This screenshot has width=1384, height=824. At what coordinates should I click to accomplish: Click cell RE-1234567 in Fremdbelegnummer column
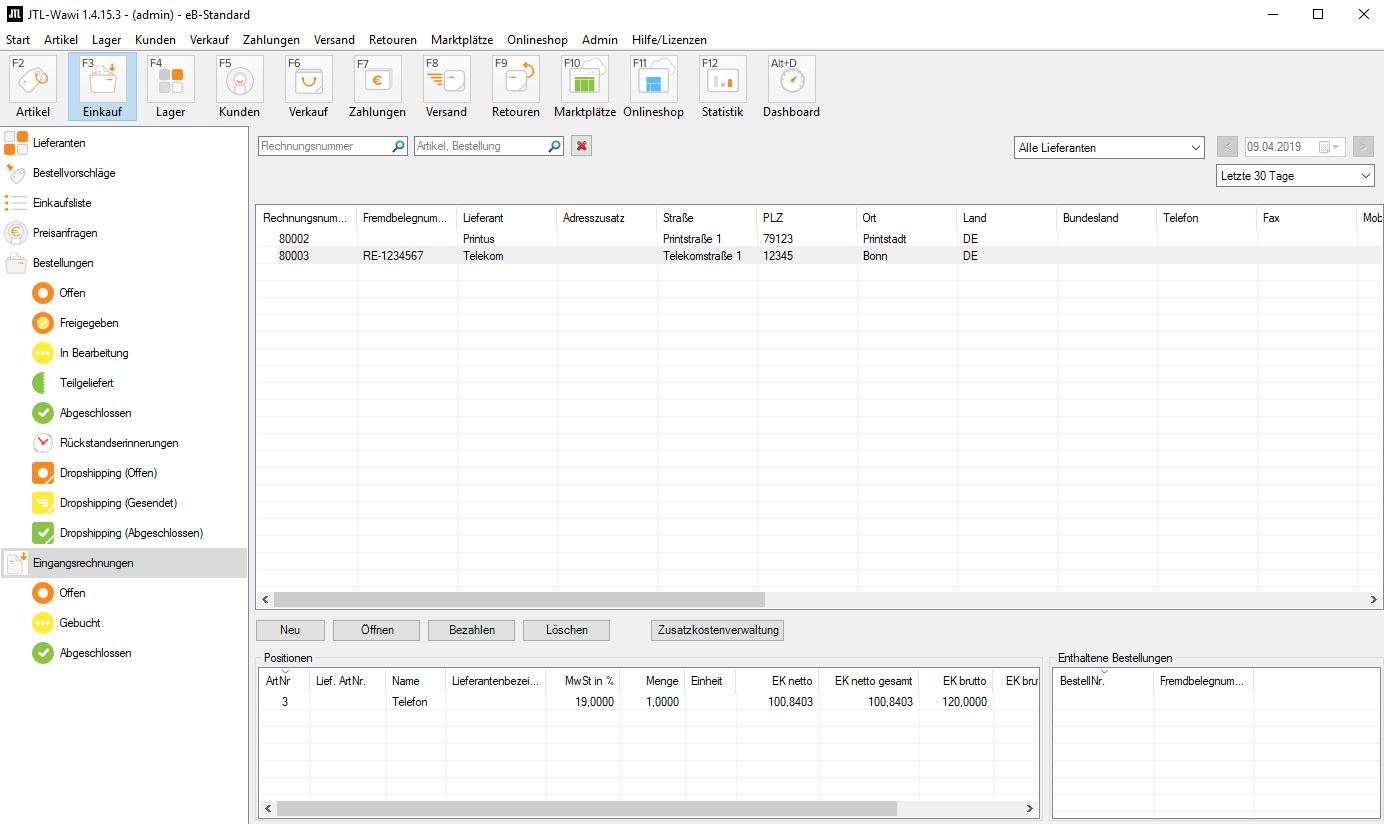407,256
